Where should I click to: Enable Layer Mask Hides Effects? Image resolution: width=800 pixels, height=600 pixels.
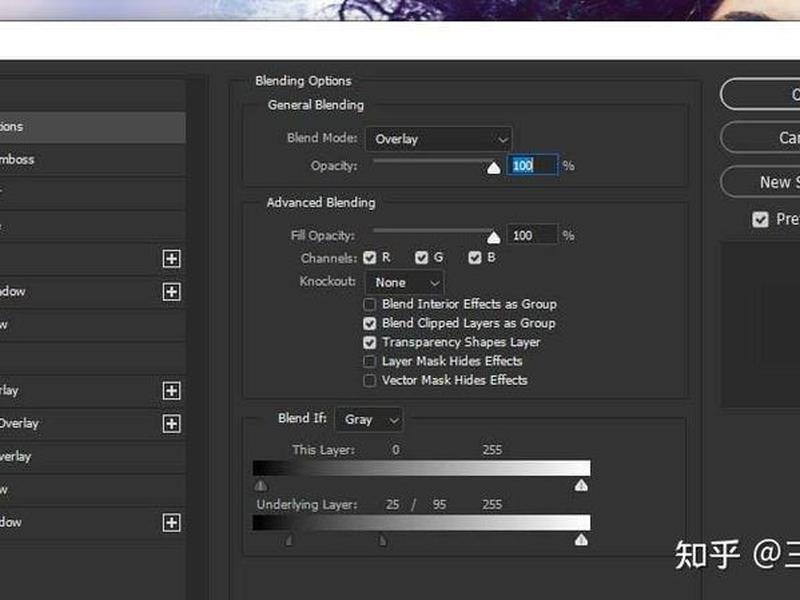click(x=370, y=361)
